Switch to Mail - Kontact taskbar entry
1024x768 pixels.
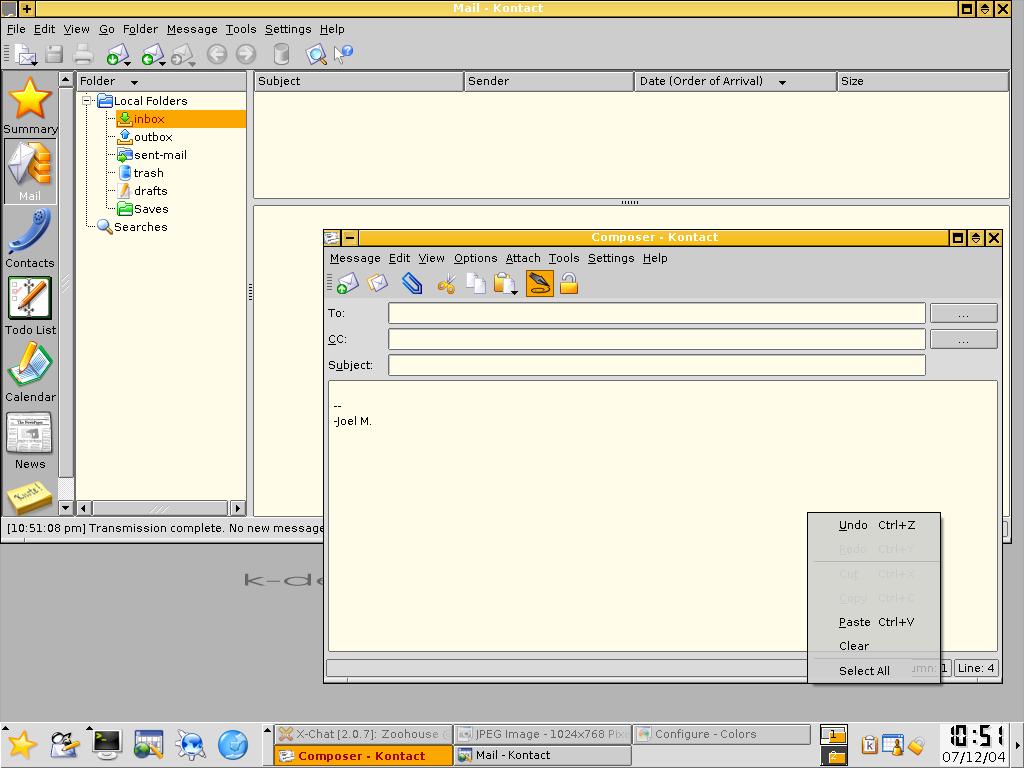tap(542, 756)
